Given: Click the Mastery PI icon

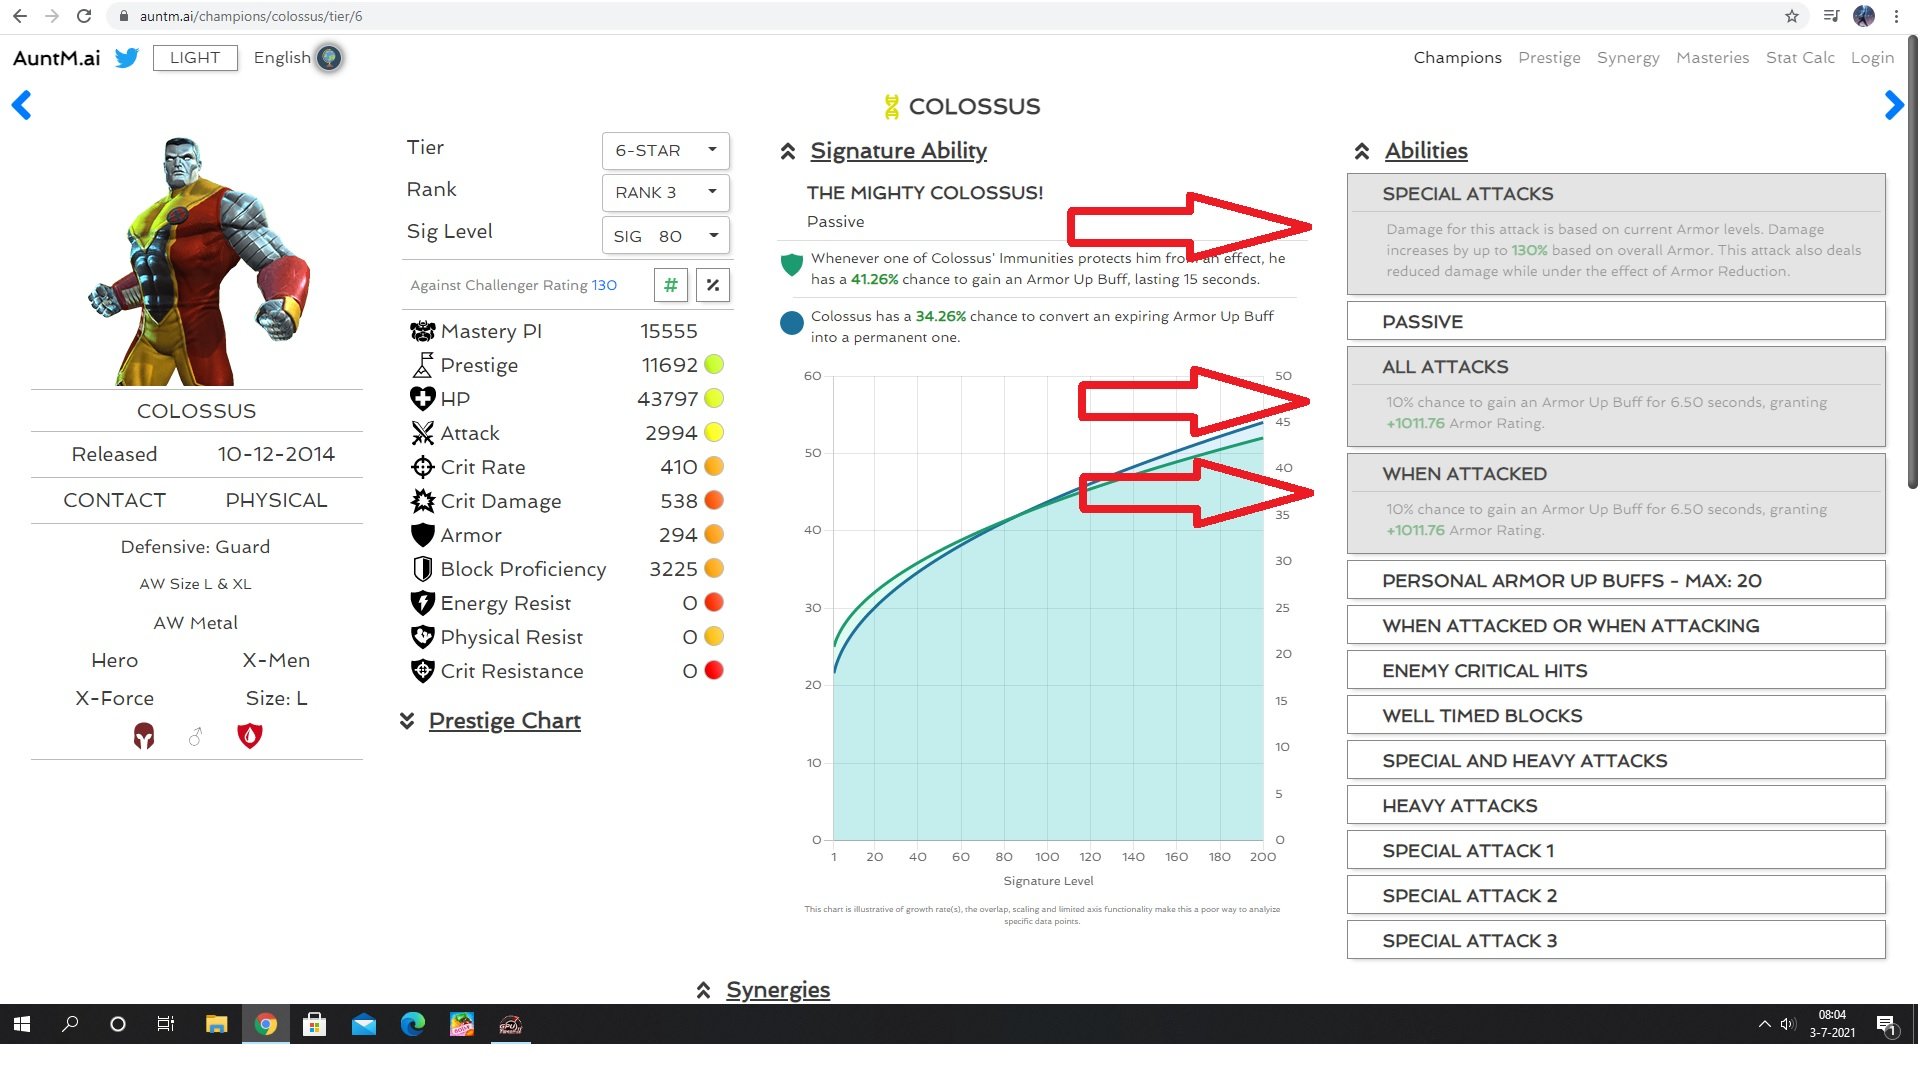Looking at the screenshot, I should (423, 331).
